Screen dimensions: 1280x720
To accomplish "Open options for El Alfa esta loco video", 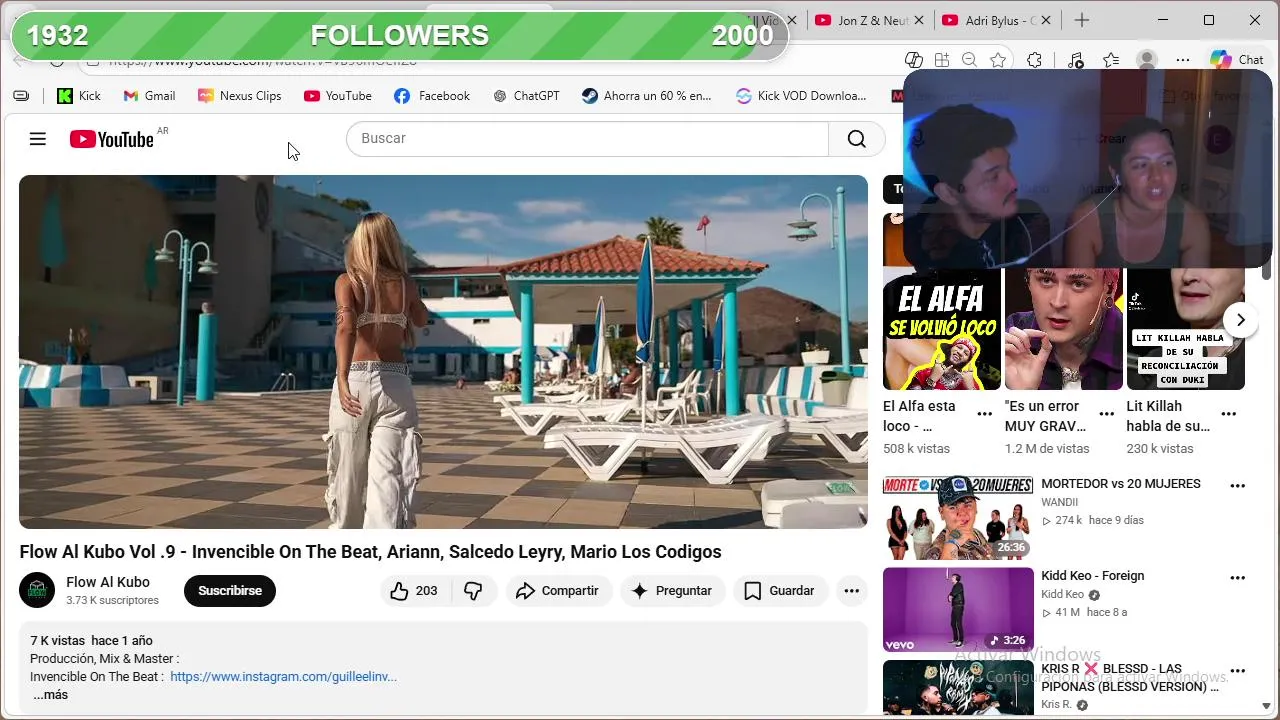I will coord(985,414).
